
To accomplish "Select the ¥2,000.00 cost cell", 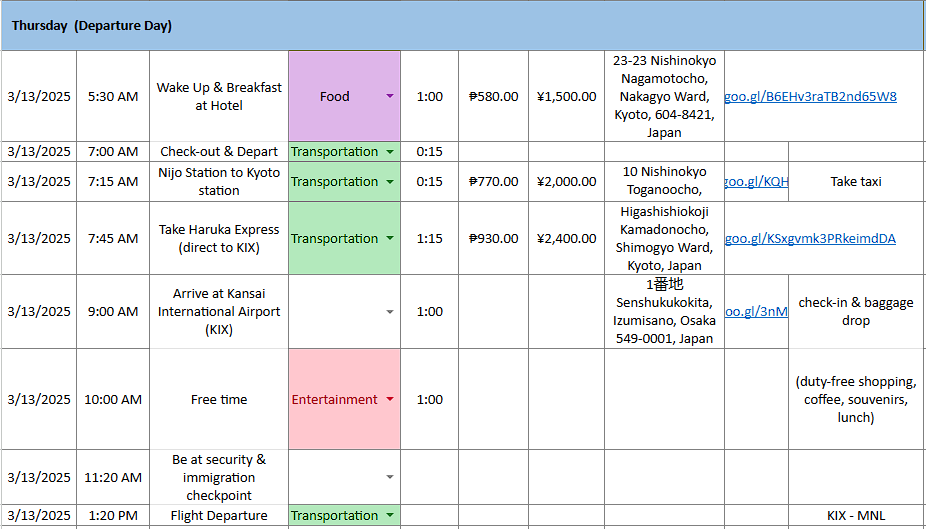I will (566, 182).
